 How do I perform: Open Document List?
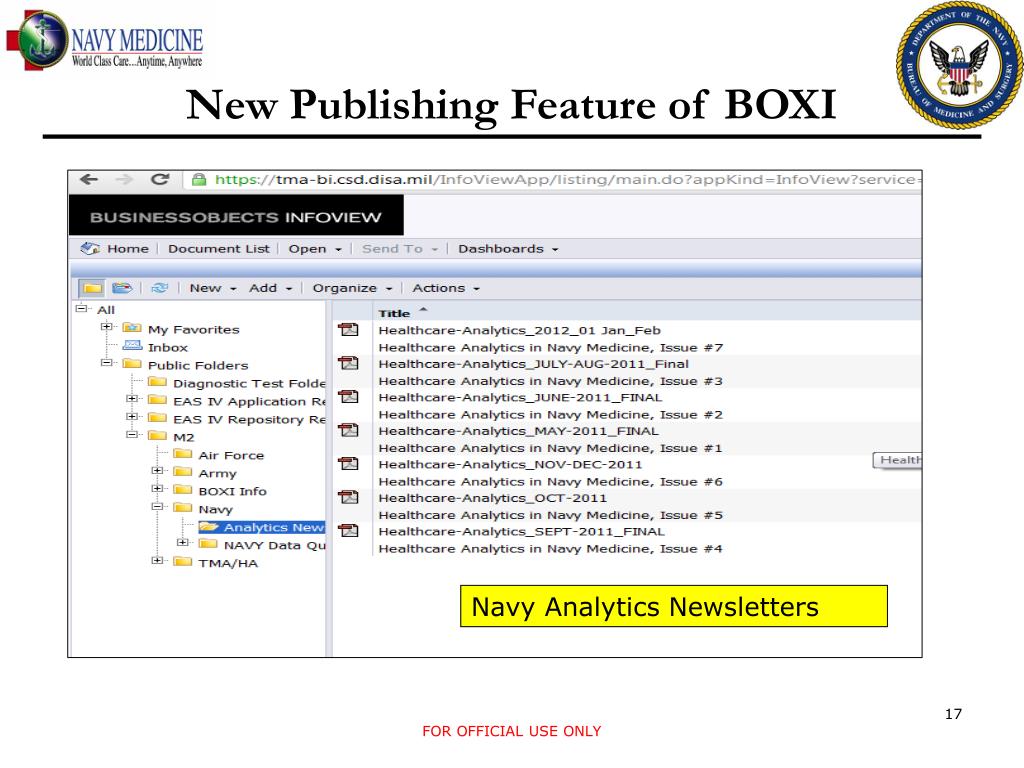[x=219, y=249]
